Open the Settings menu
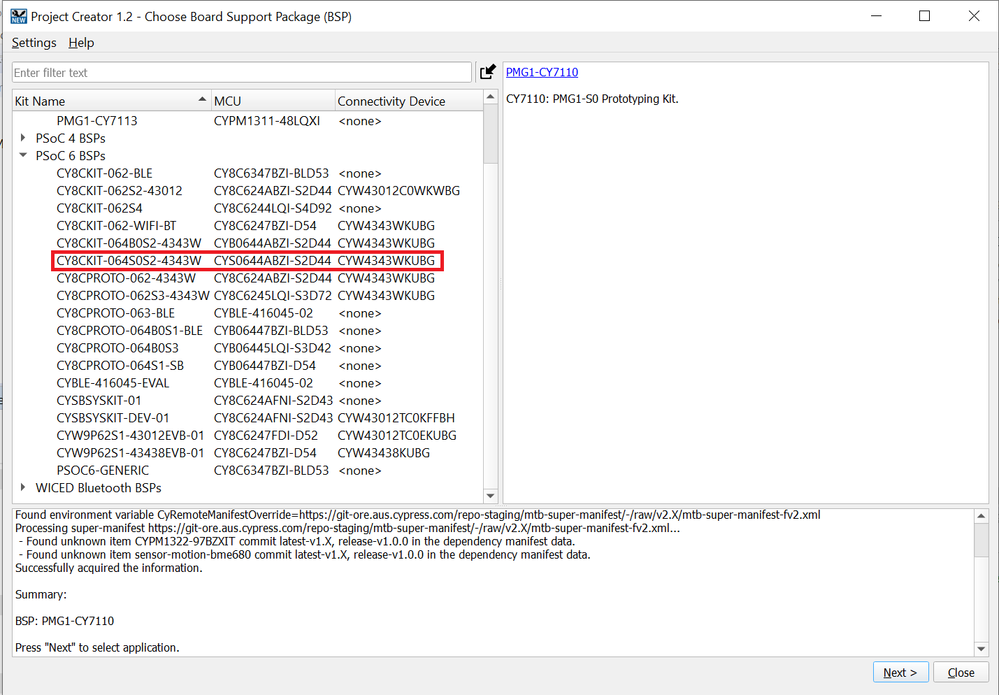 [x=34, y=43]
